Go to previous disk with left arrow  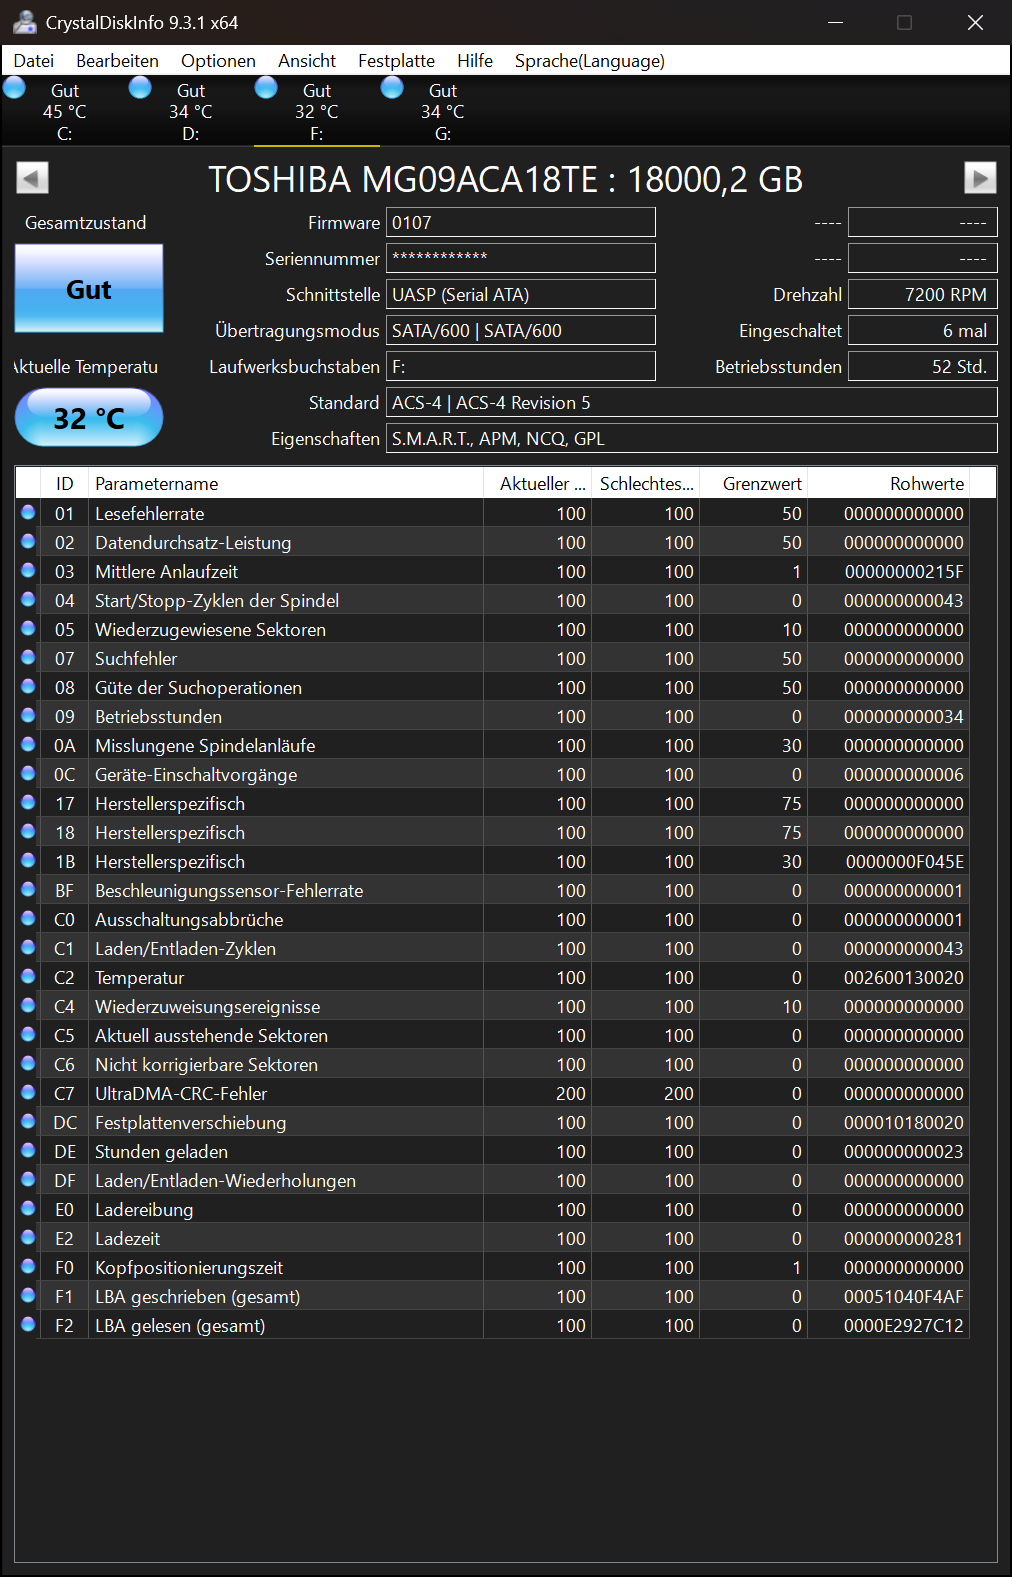[32, 178]
